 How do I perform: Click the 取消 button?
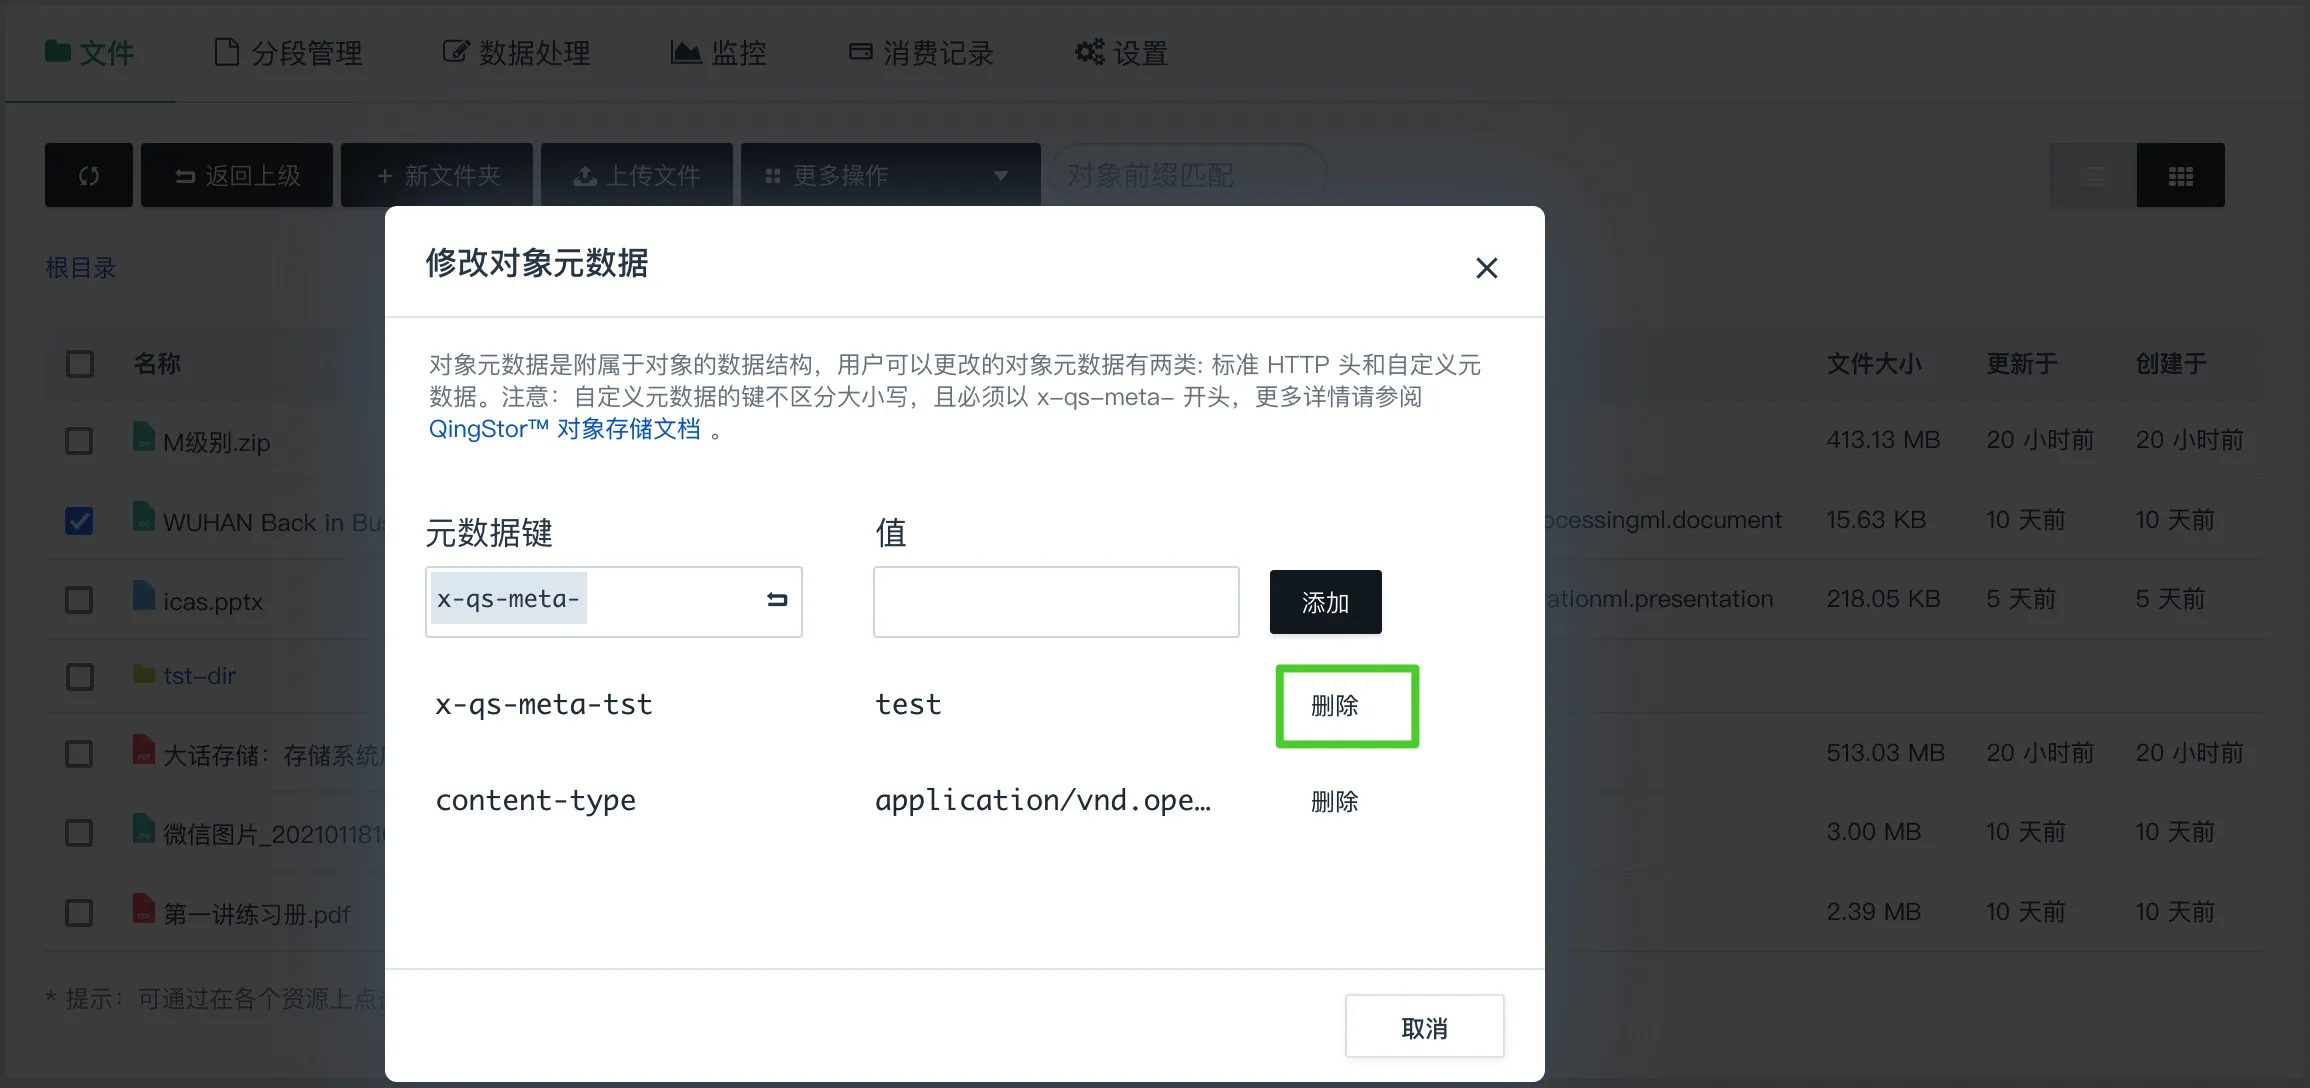coord(1424,1027)
